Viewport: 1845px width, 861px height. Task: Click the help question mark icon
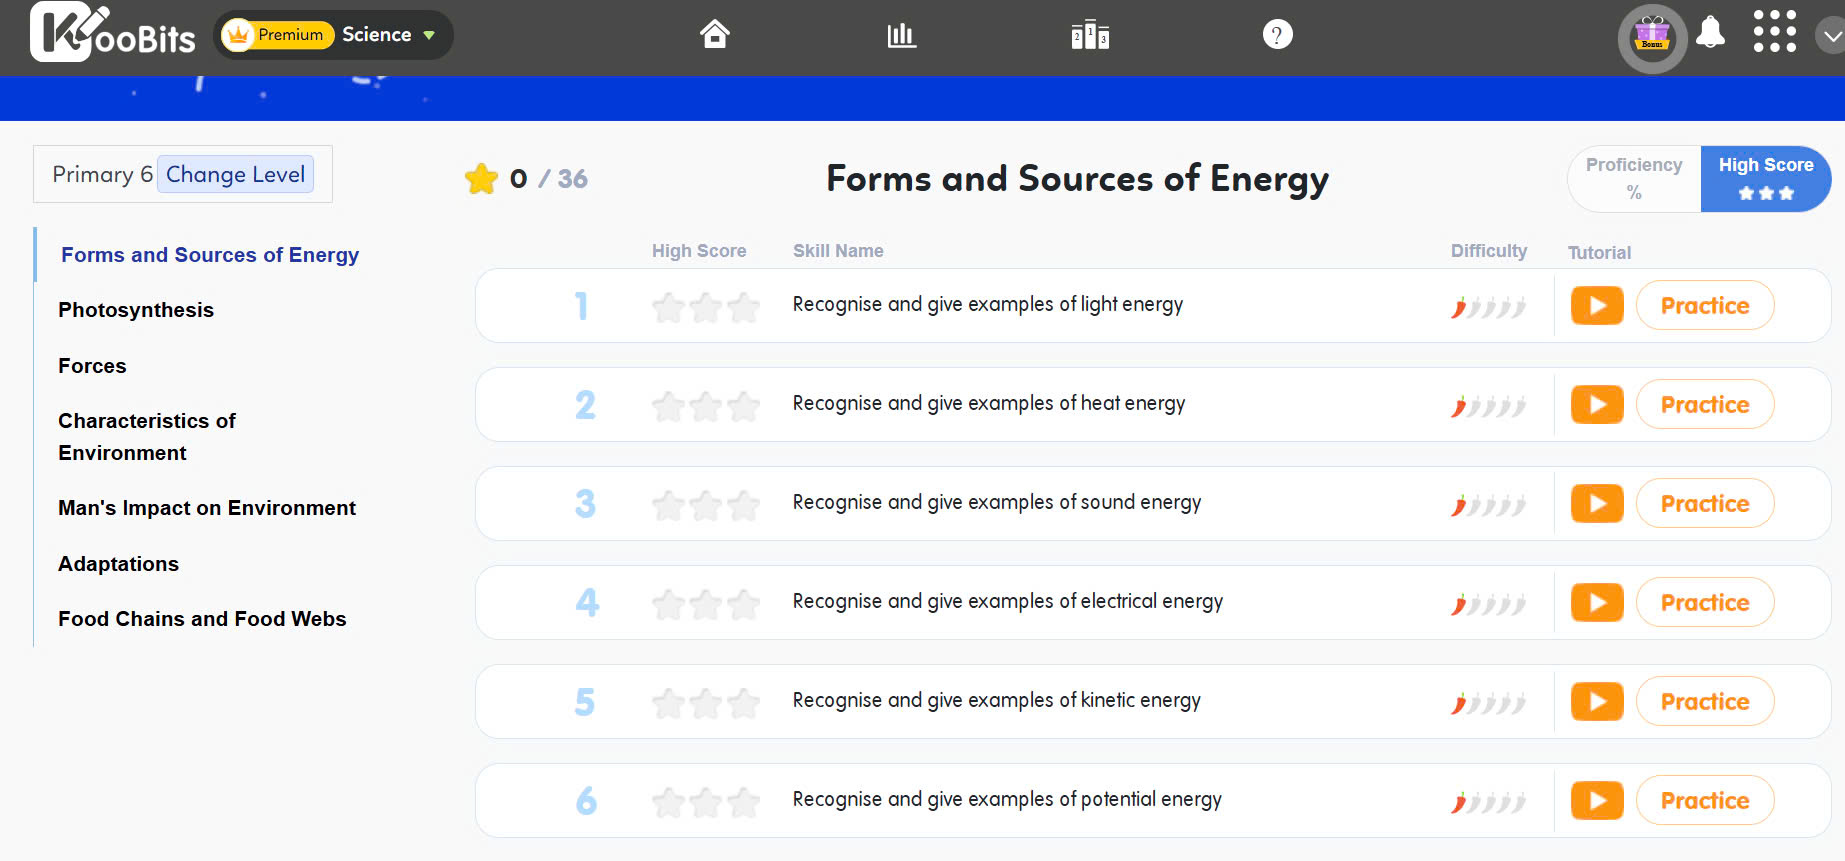pos(1277,35)
